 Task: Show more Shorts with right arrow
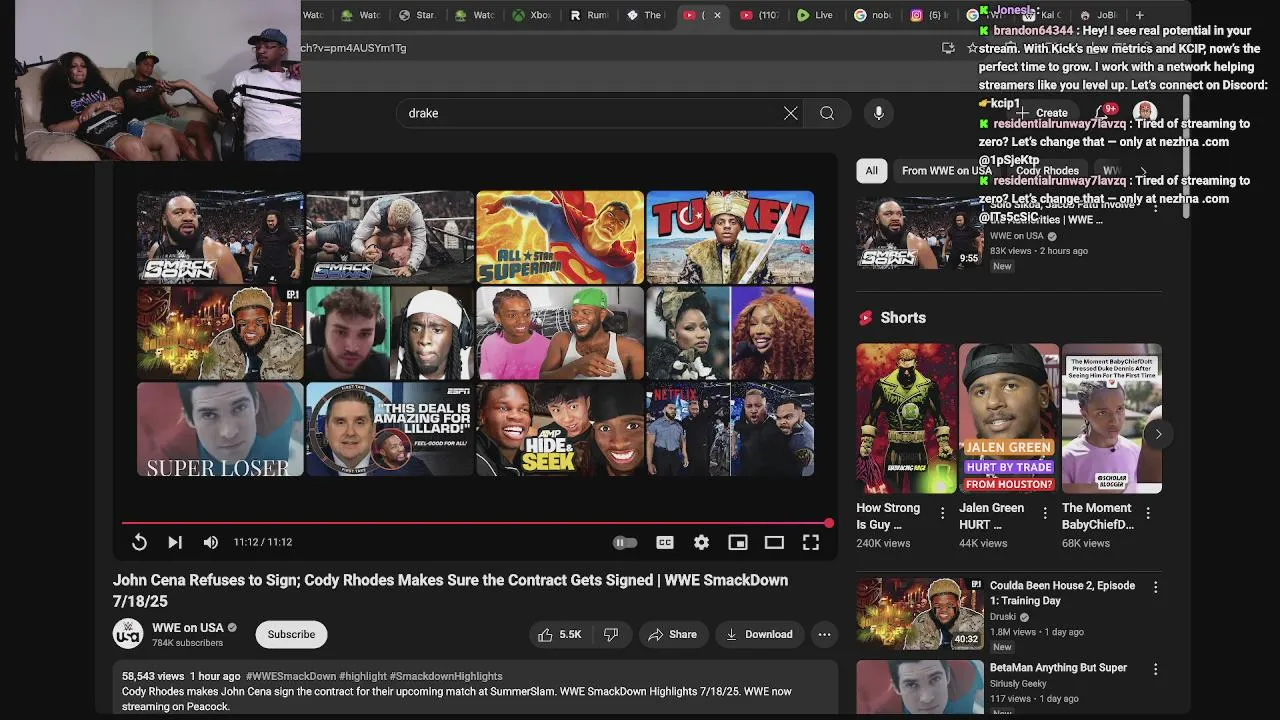[1158, 434]
